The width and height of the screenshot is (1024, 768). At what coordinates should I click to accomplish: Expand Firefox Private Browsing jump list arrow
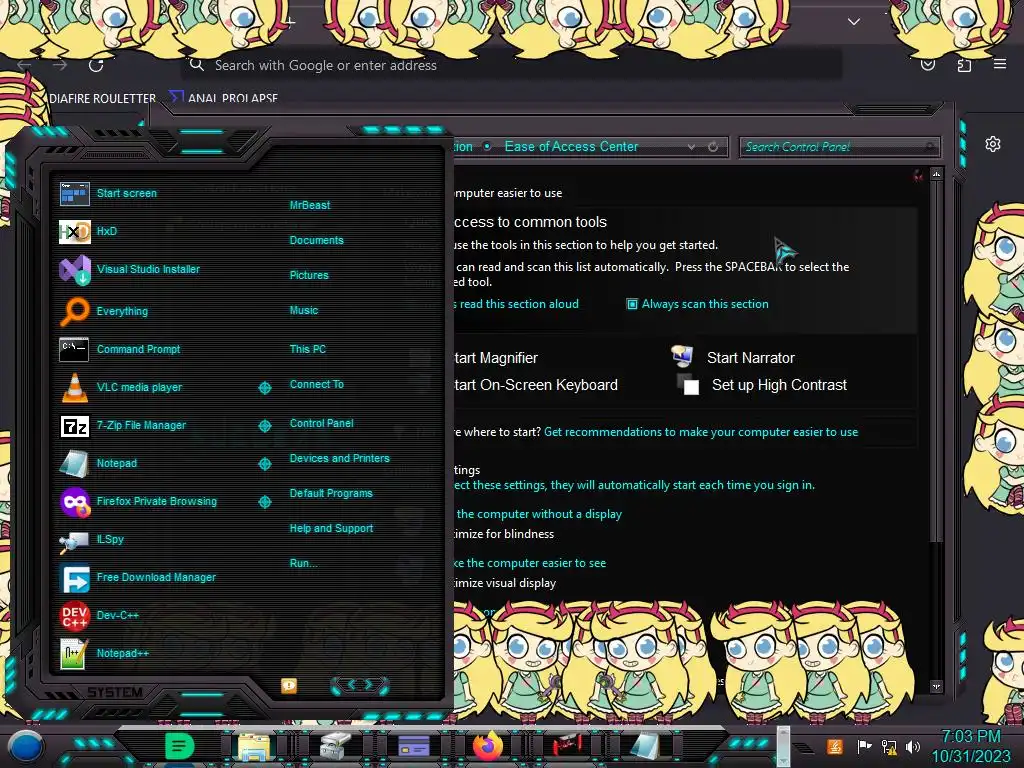(x=264, y=502)
